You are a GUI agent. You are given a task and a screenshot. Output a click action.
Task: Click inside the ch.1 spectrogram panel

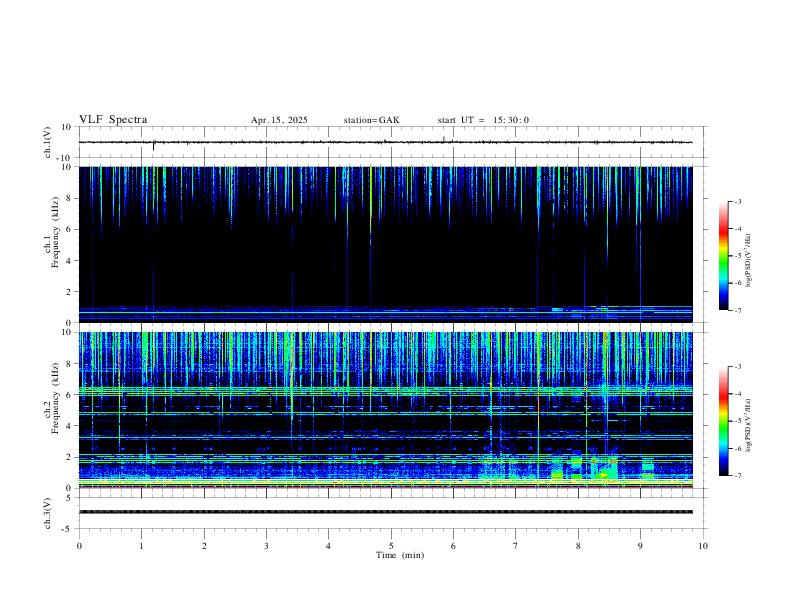(385, 244)
